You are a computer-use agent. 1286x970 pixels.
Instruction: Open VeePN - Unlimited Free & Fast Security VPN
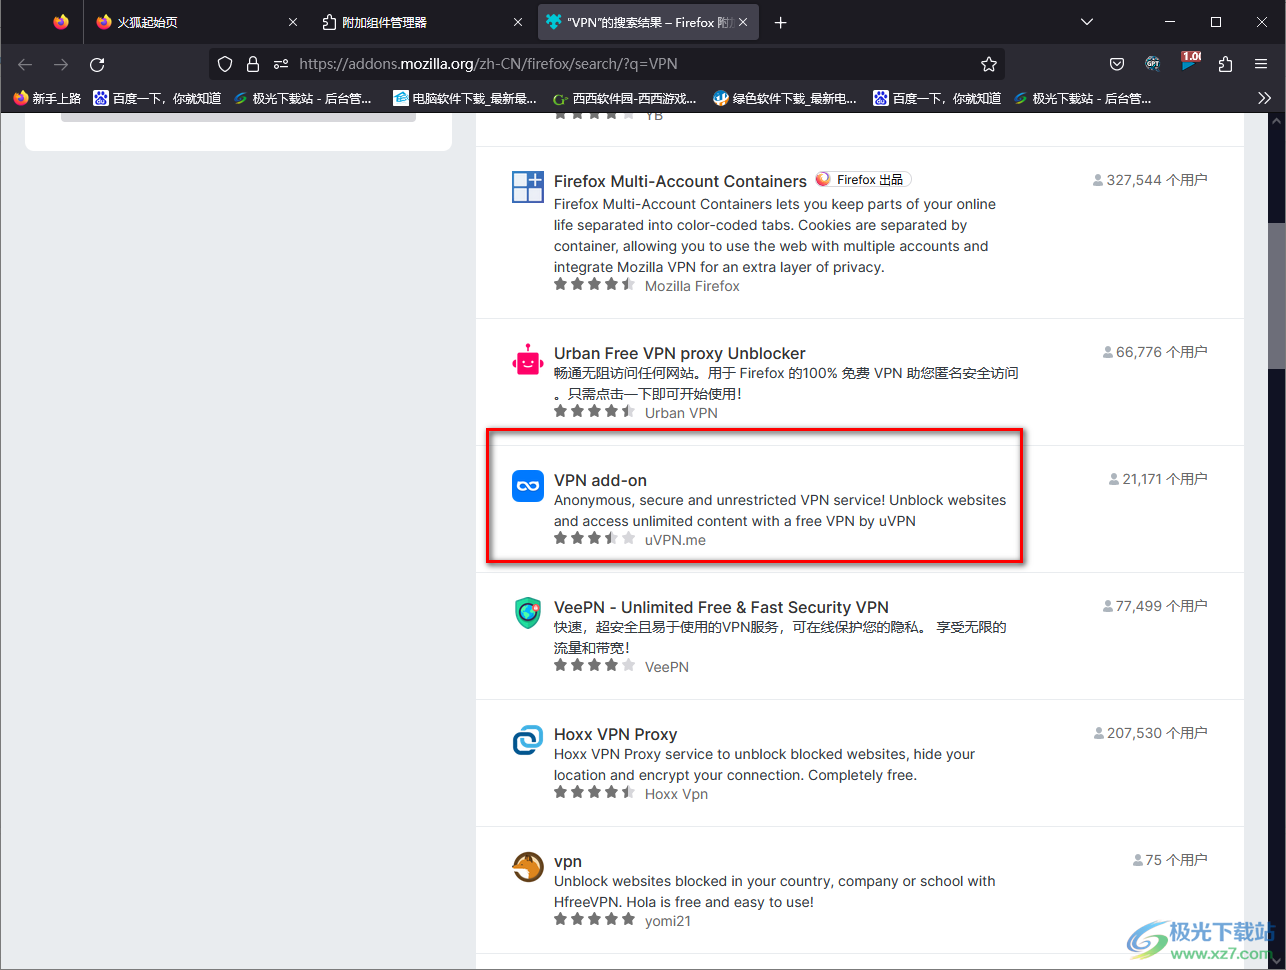point(721,607)
